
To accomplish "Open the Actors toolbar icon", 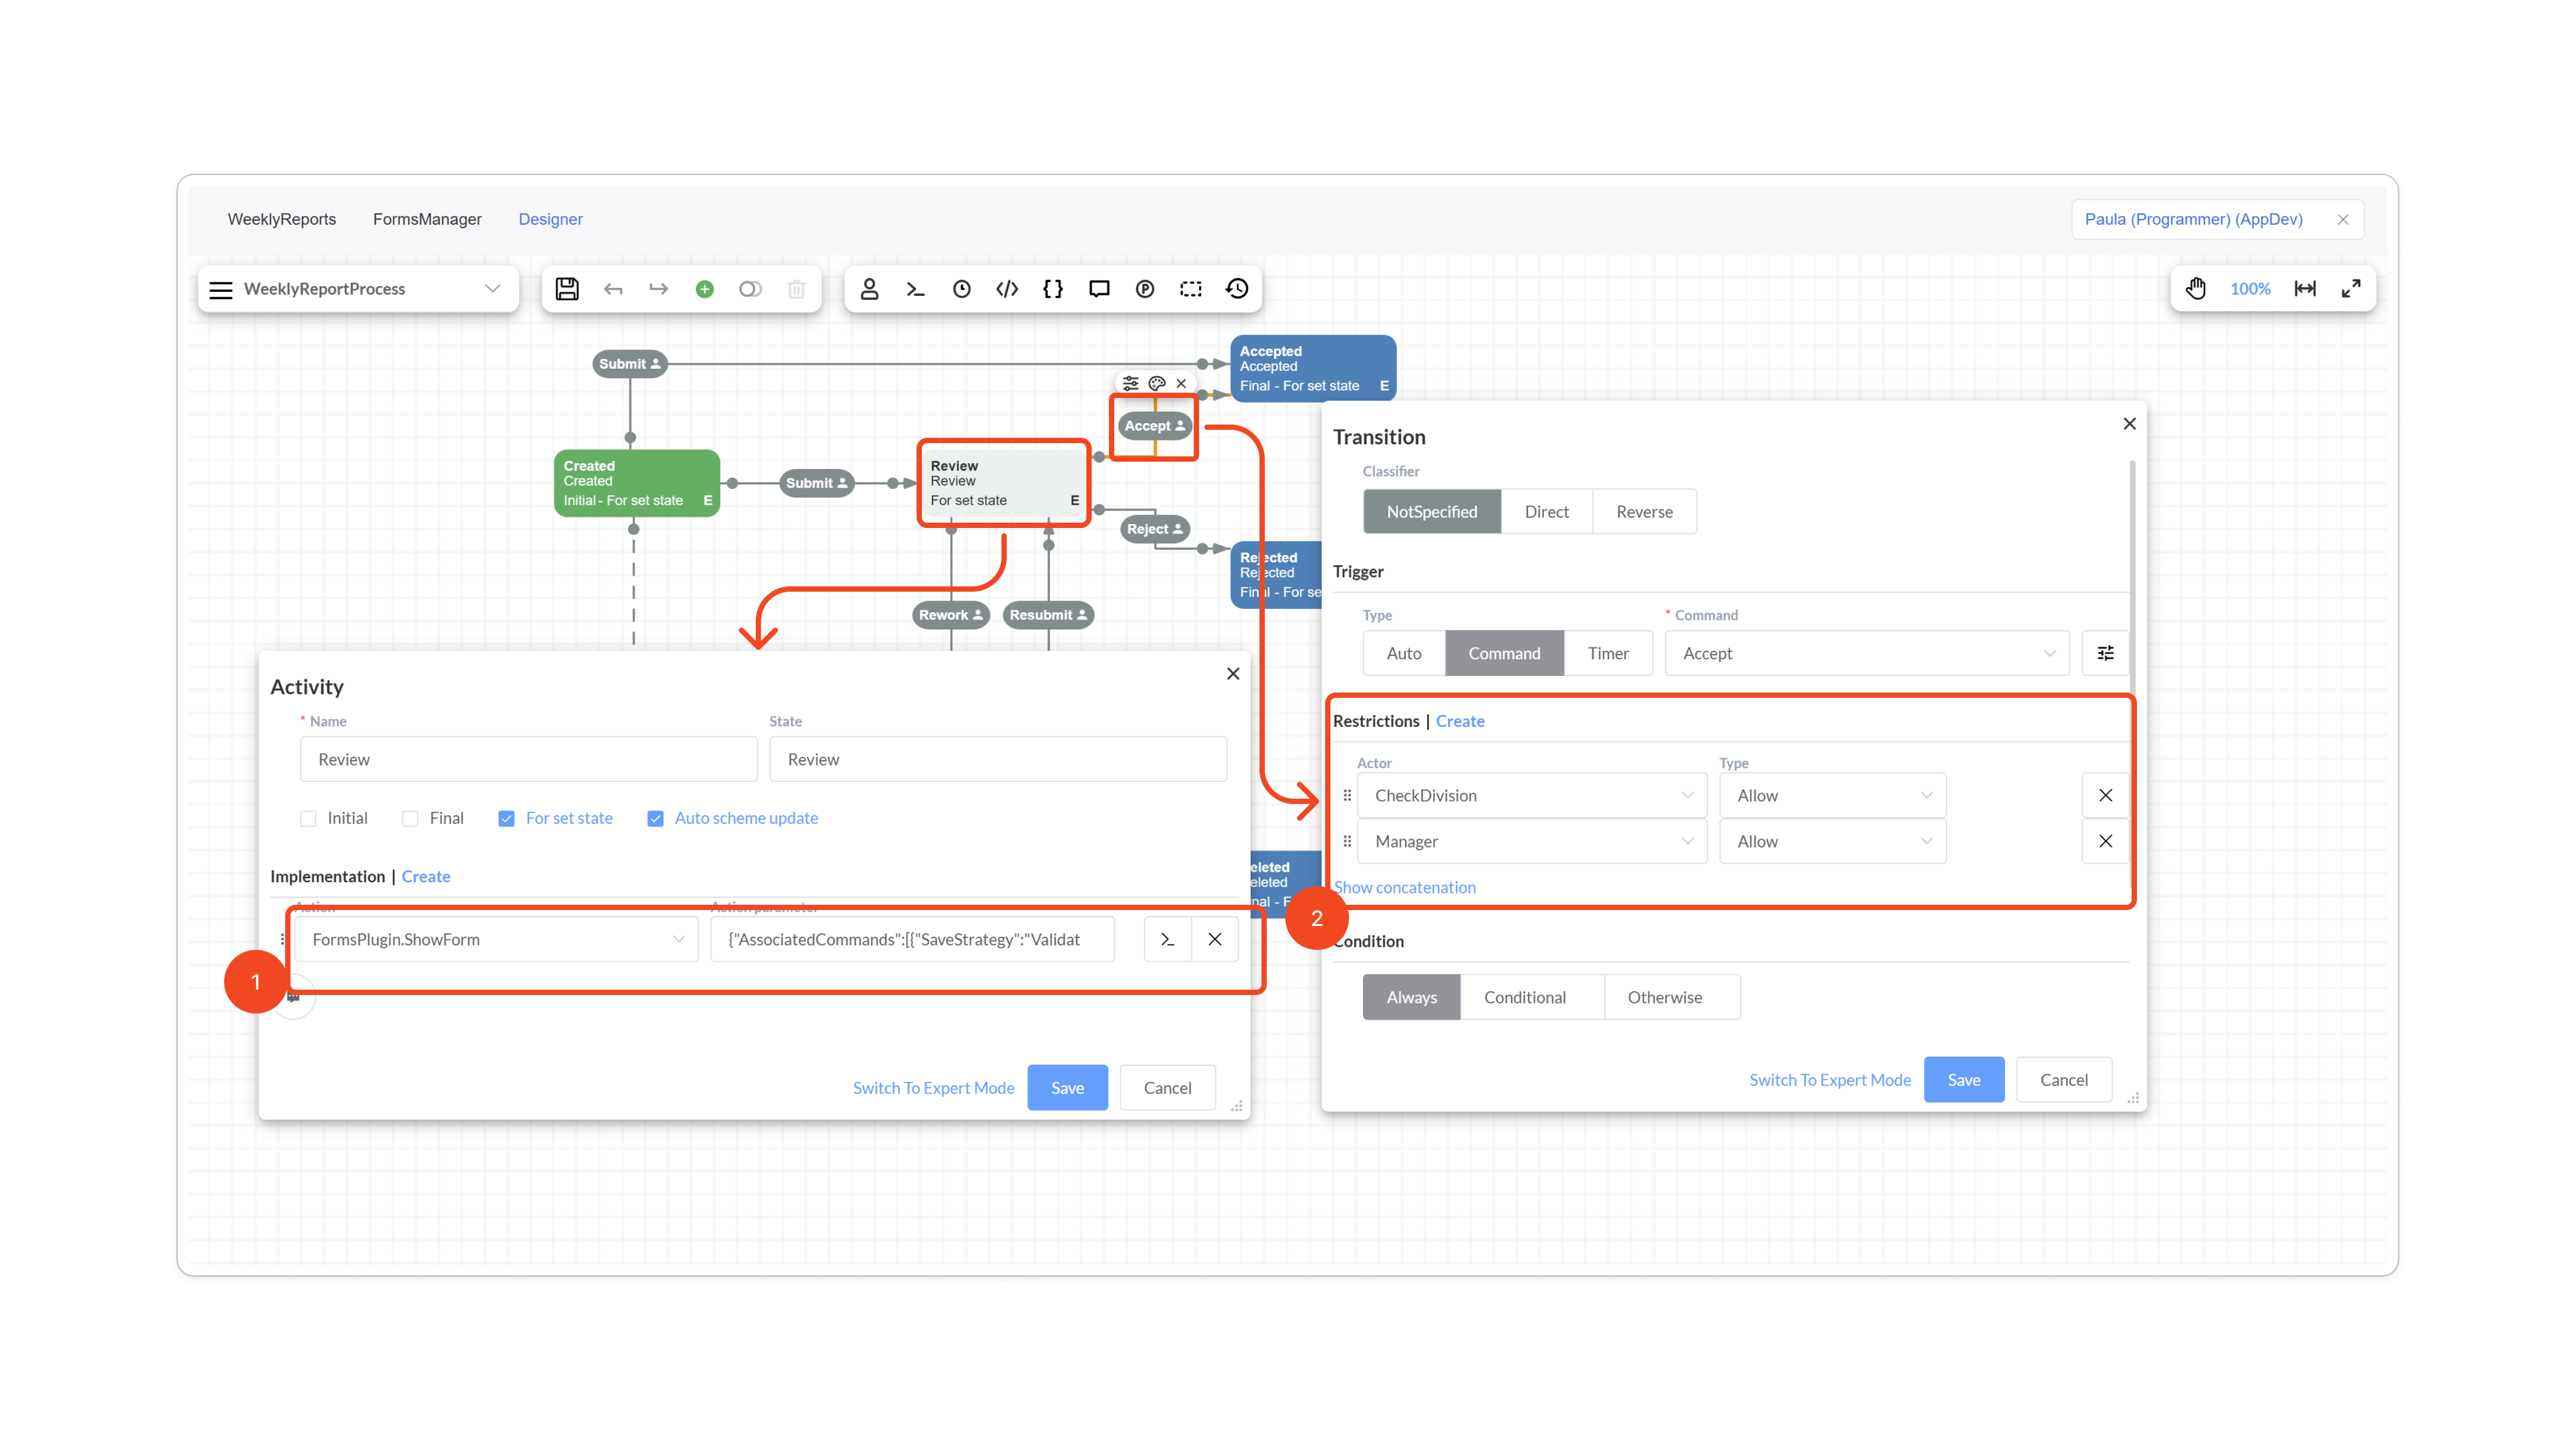I will (869, 289).
